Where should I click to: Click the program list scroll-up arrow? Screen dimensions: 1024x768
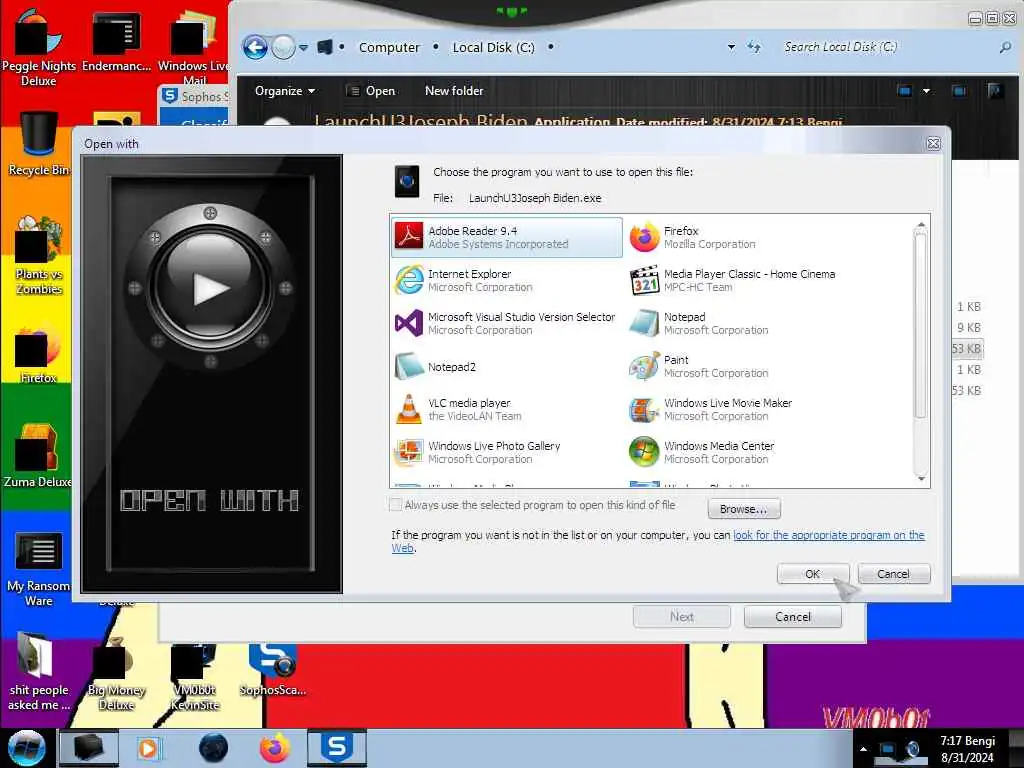tap(921, 225)
